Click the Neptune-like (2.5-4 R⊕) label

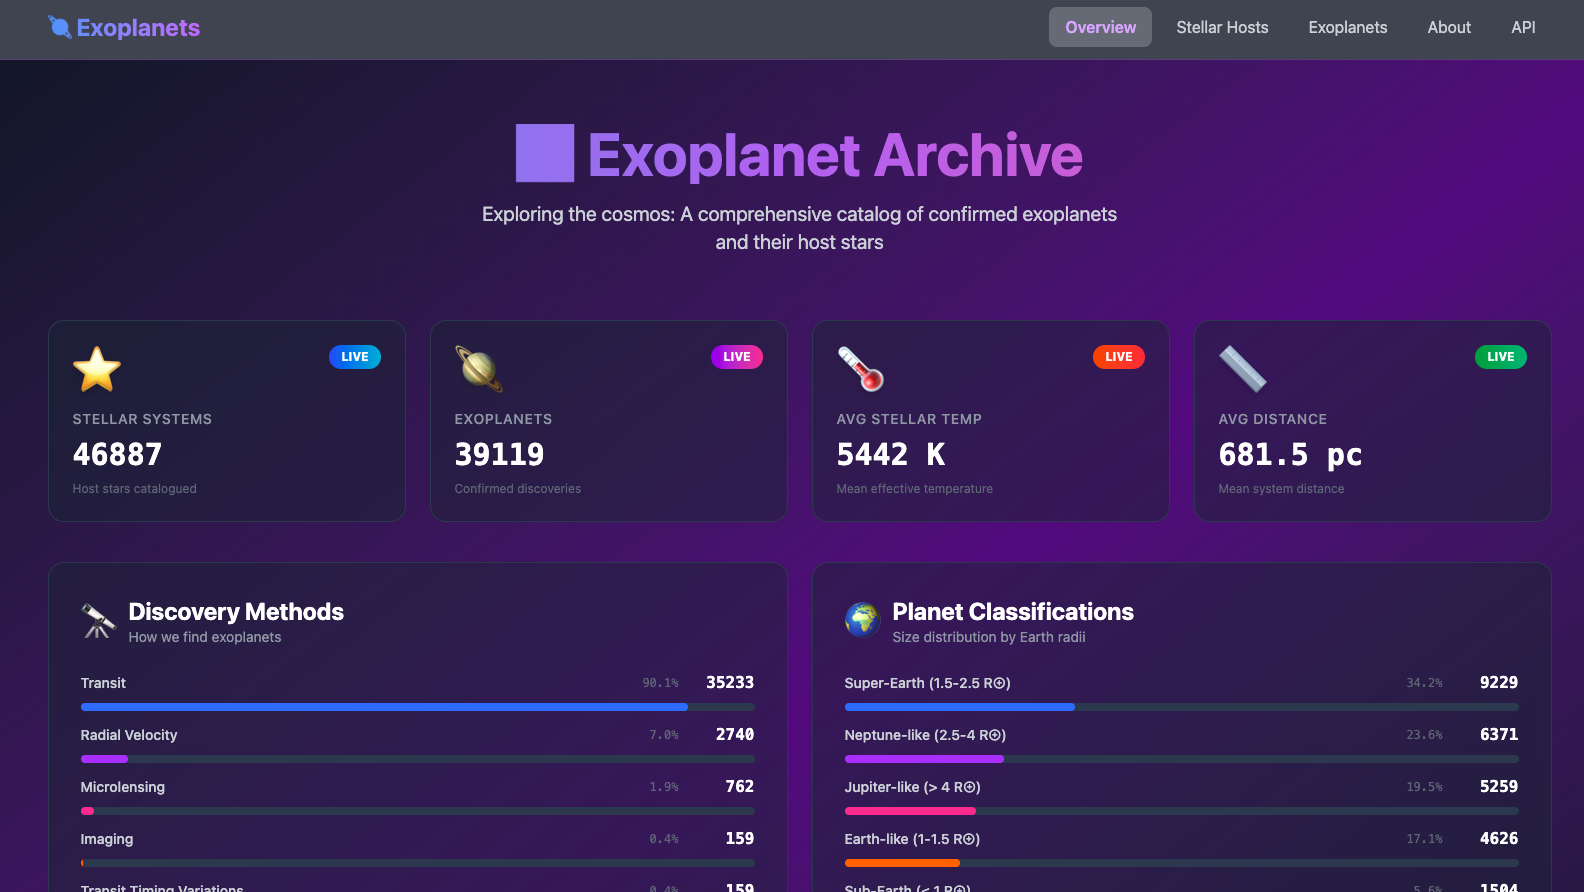pyautogui.click(x=925, y=735)
